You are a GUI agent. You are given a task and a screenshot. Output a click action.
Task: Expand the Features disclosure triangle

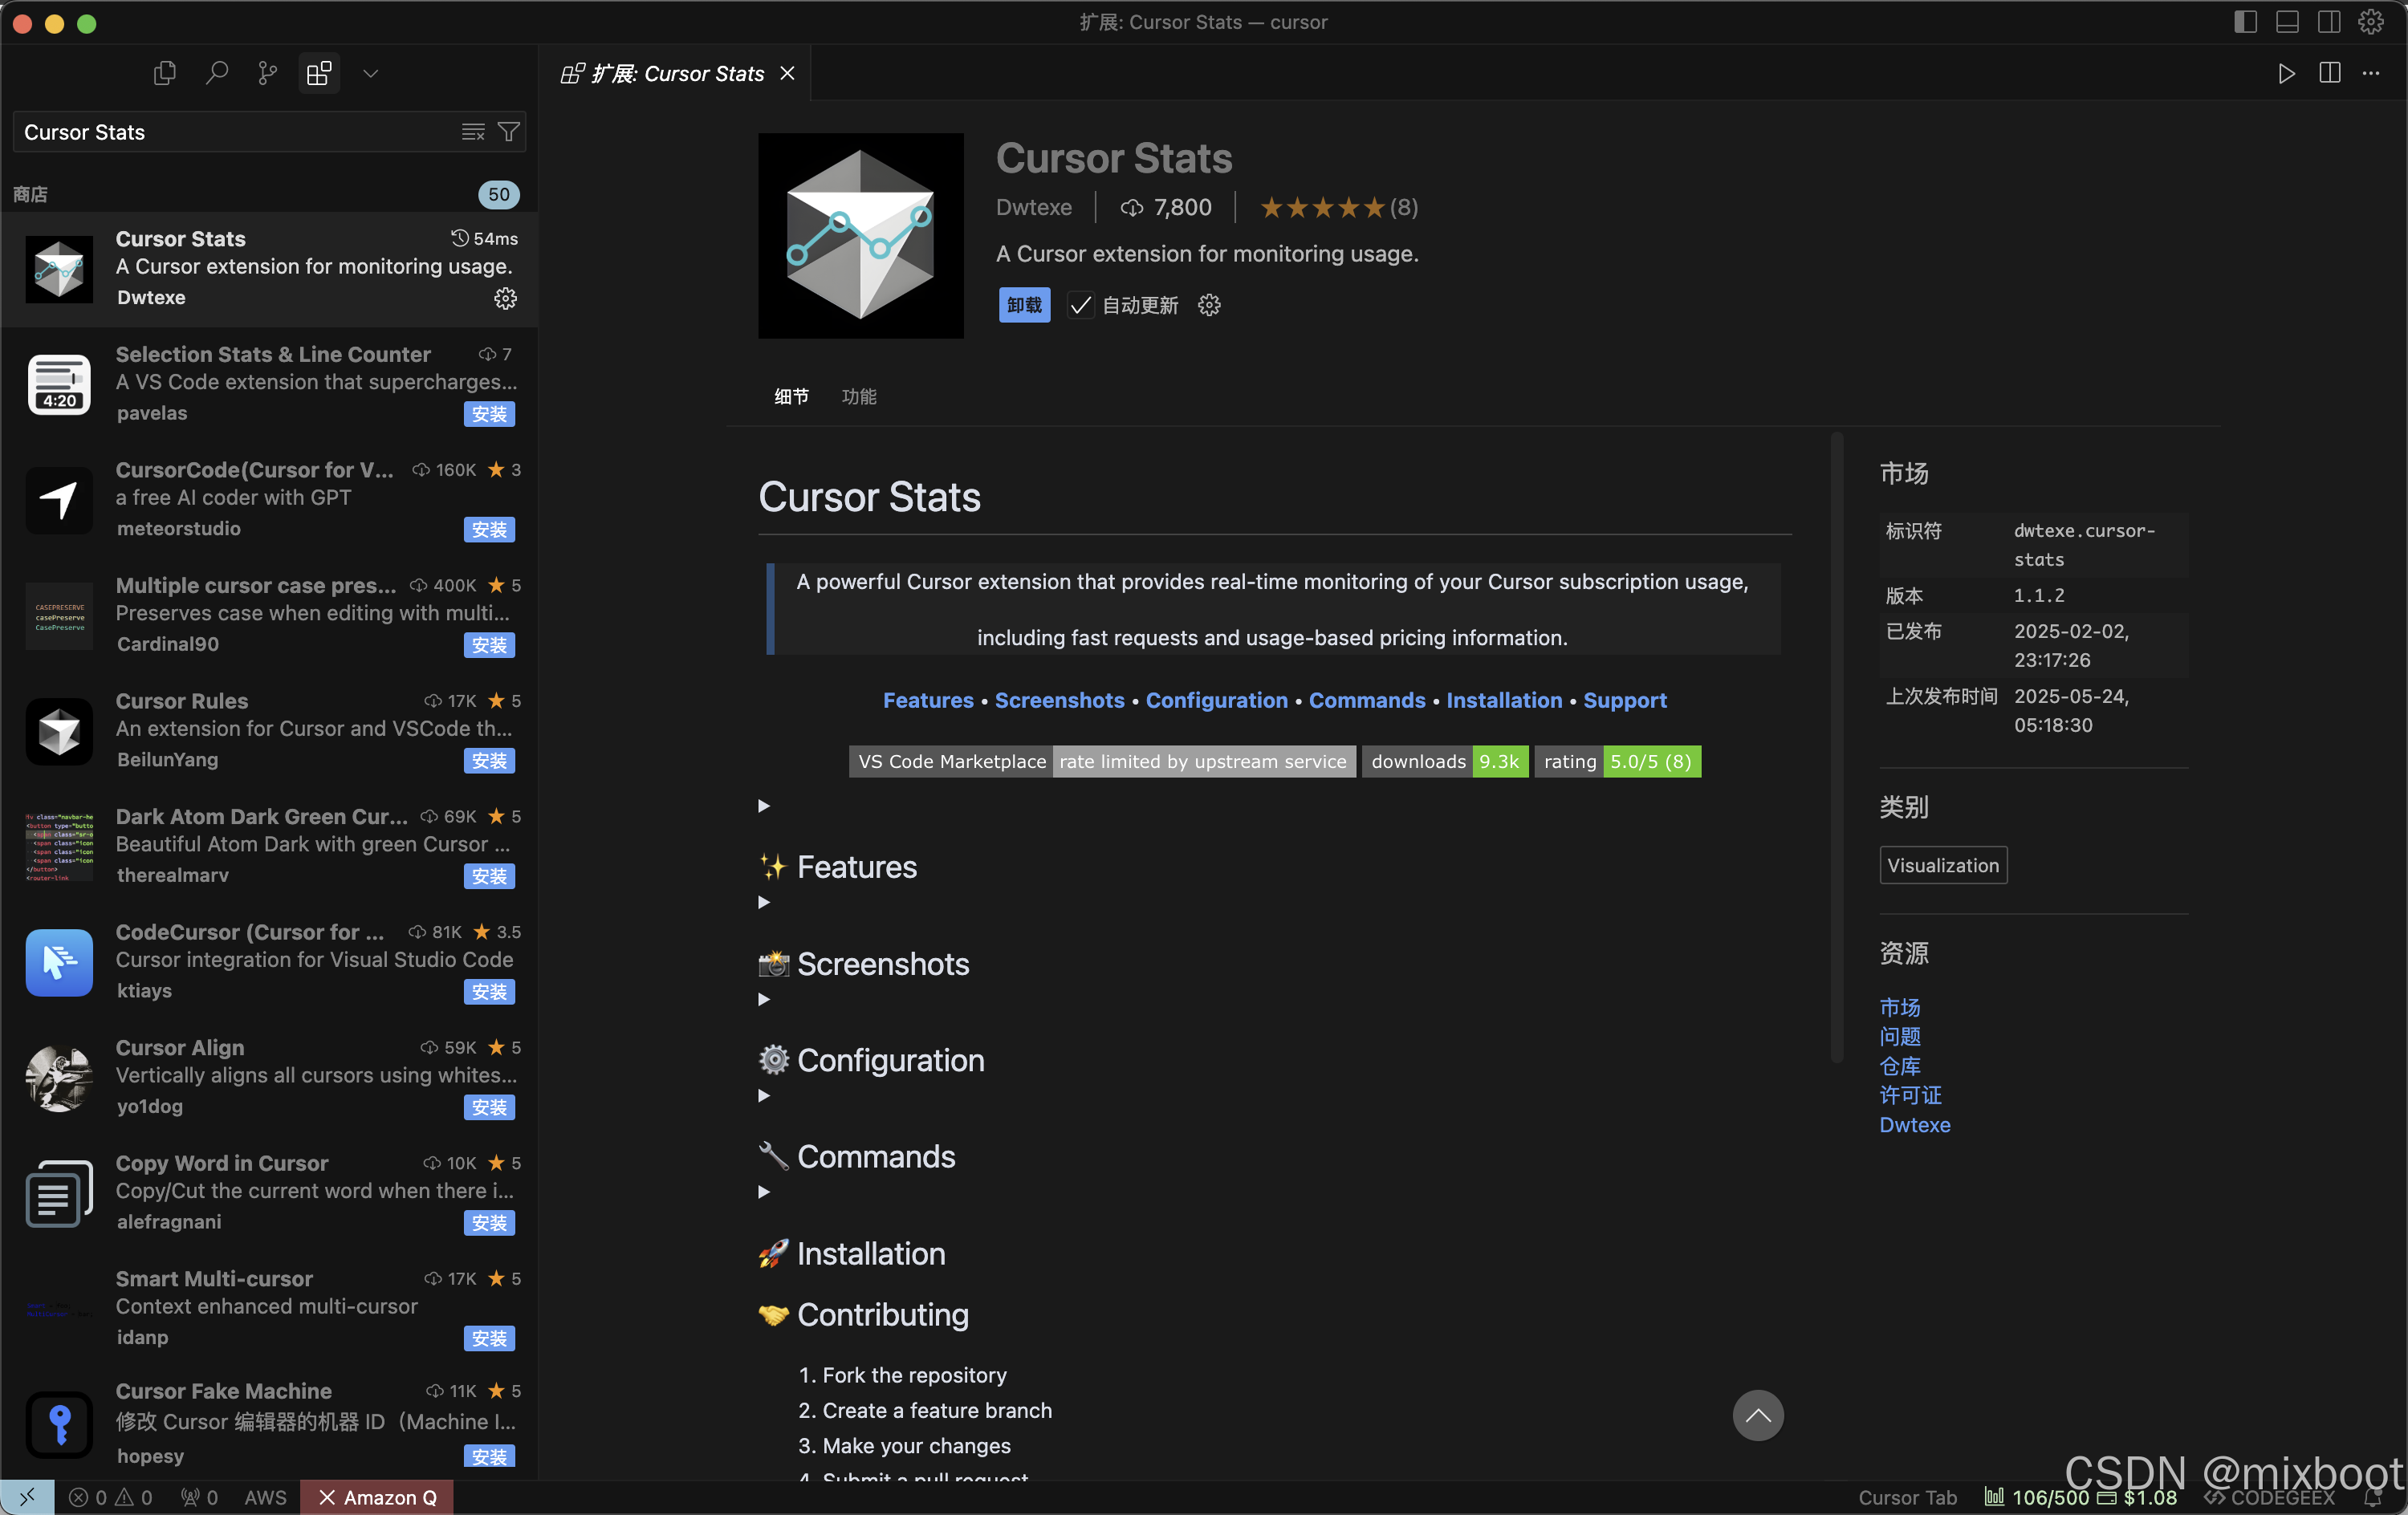764,902
